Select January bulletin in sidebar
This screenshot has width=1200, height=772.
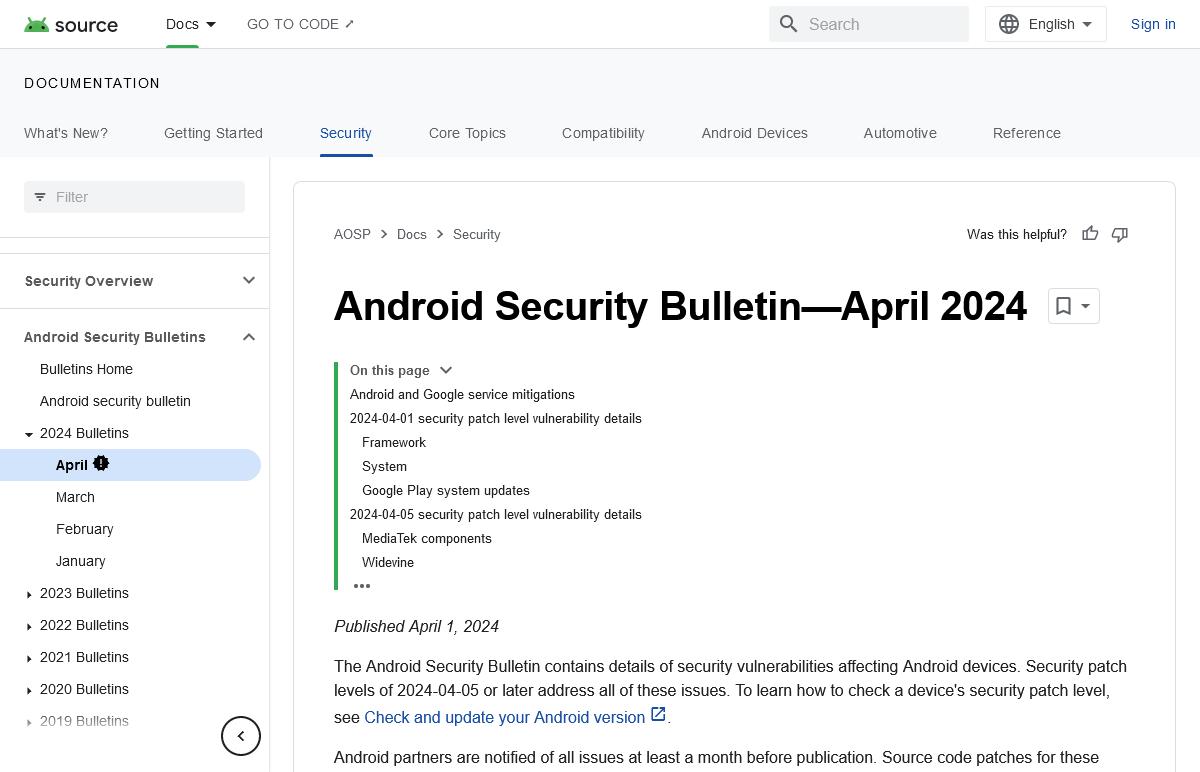pyautogui.click(x=81, y=561)
